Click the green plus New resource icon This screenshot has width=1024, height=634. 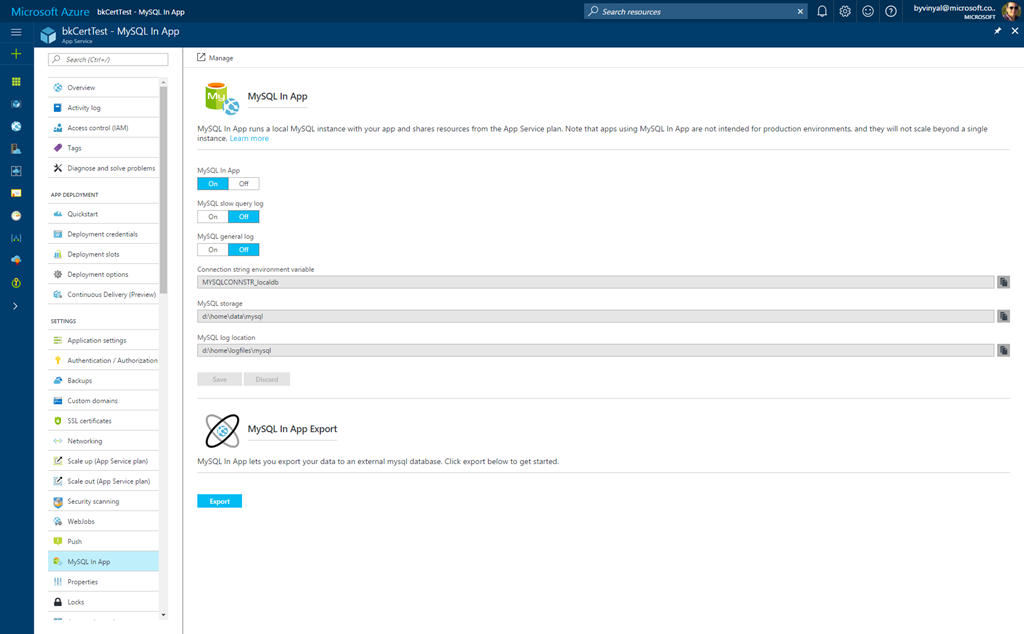(x=16, y=54)
